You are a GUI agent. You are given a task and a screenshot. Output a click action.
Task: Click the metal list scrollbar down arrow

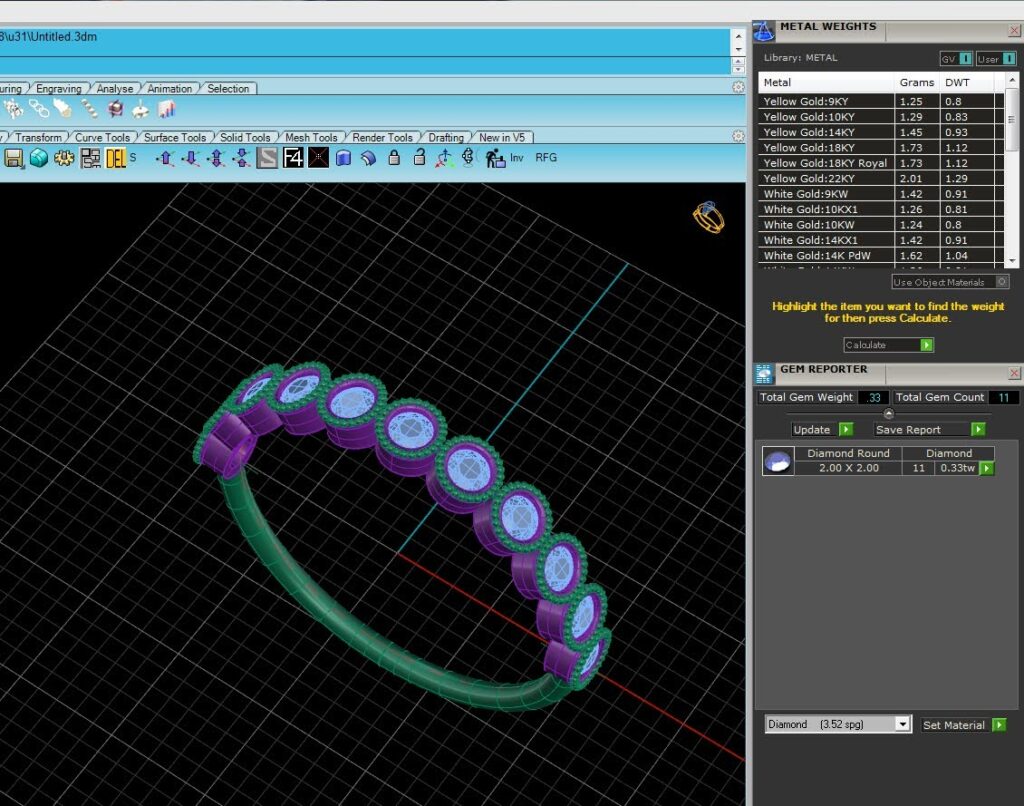click(x=1012, y=261)
